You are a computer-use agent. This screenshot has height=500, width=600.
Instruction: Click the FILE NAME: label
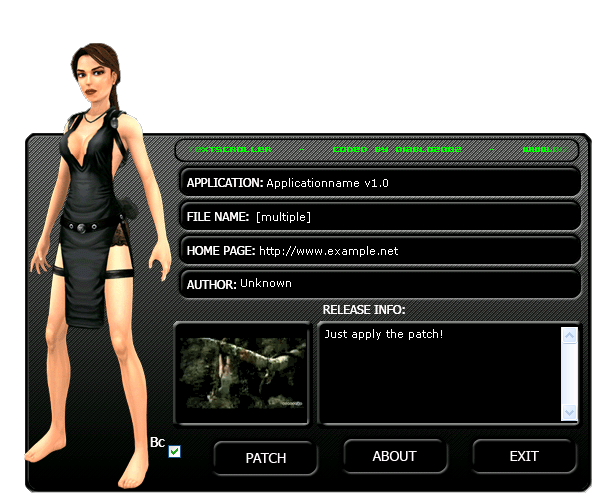tap(218, 217)
